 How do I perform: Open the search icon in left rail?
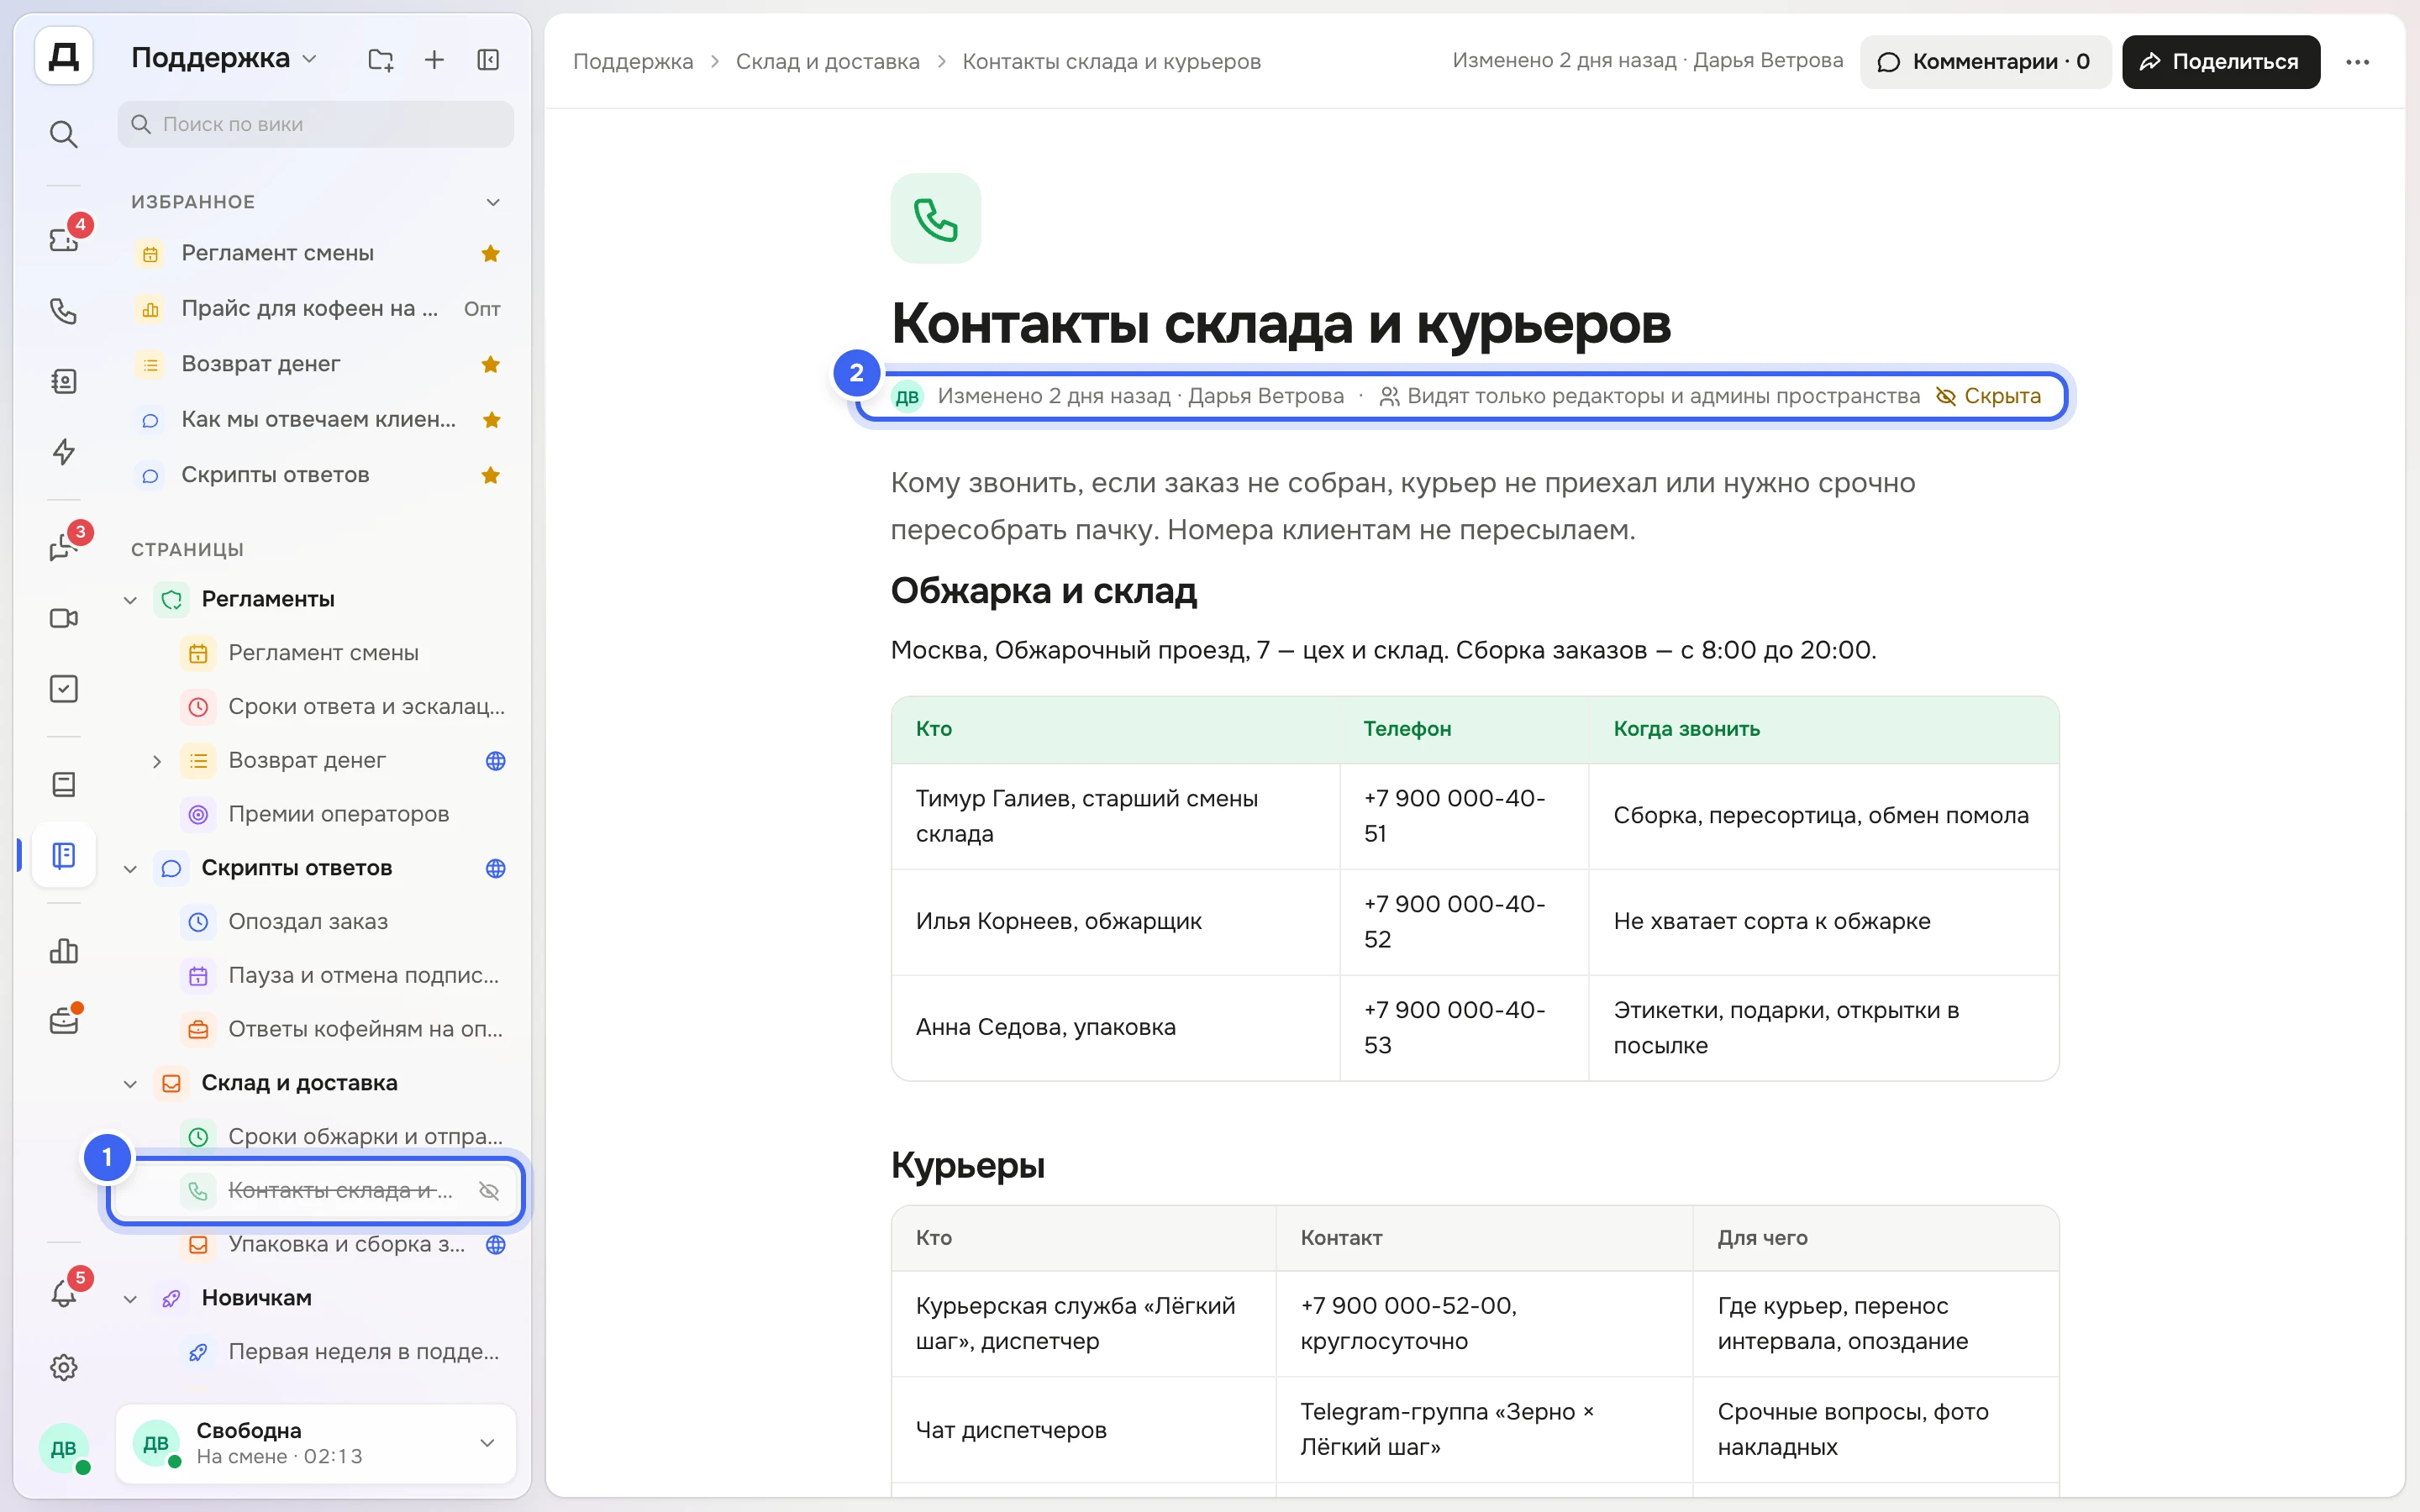coord(64,134)
